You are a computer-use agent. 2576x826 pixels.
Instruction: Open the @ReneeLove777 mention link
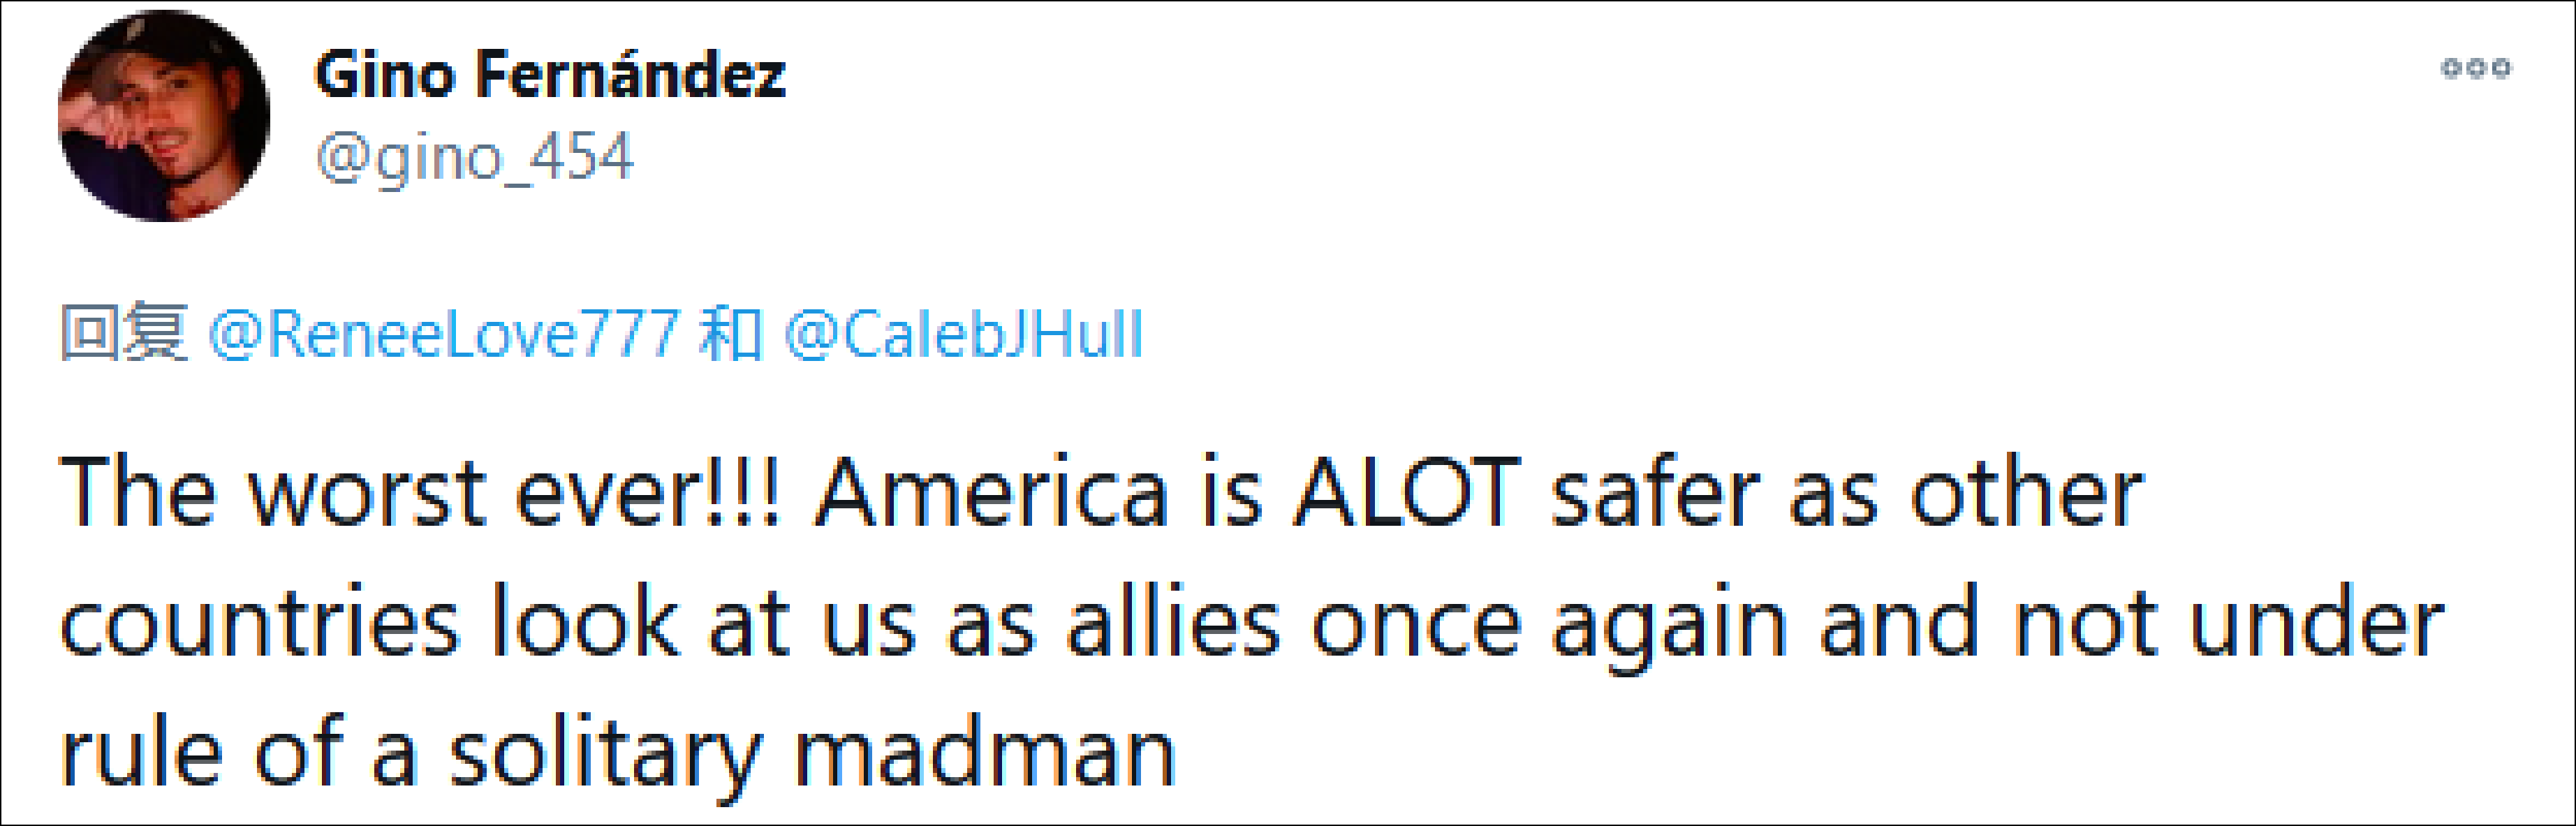443,334
